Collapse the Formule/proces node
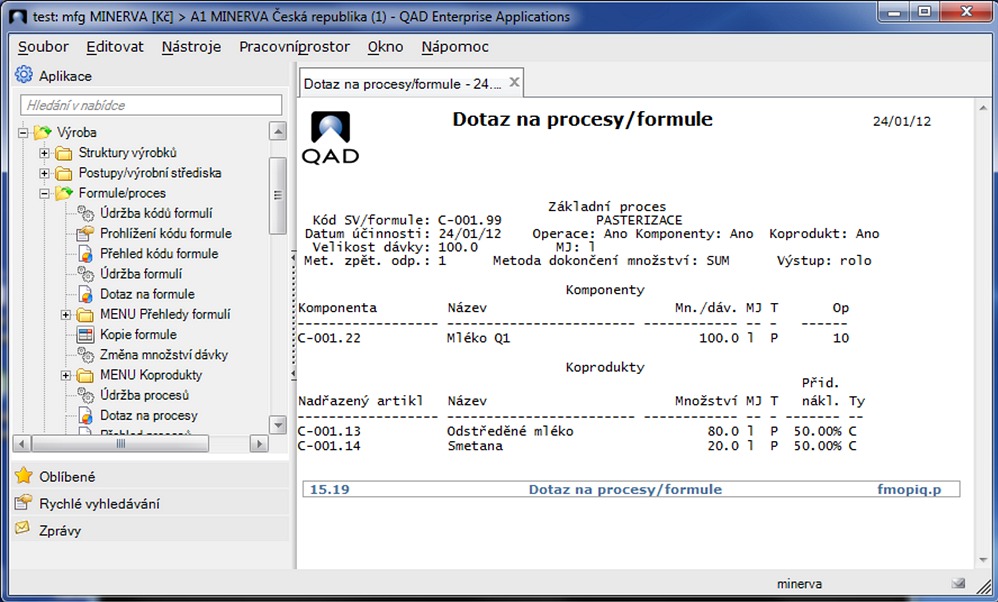Screen dimensions: 998x602 (x=44, y=193)
